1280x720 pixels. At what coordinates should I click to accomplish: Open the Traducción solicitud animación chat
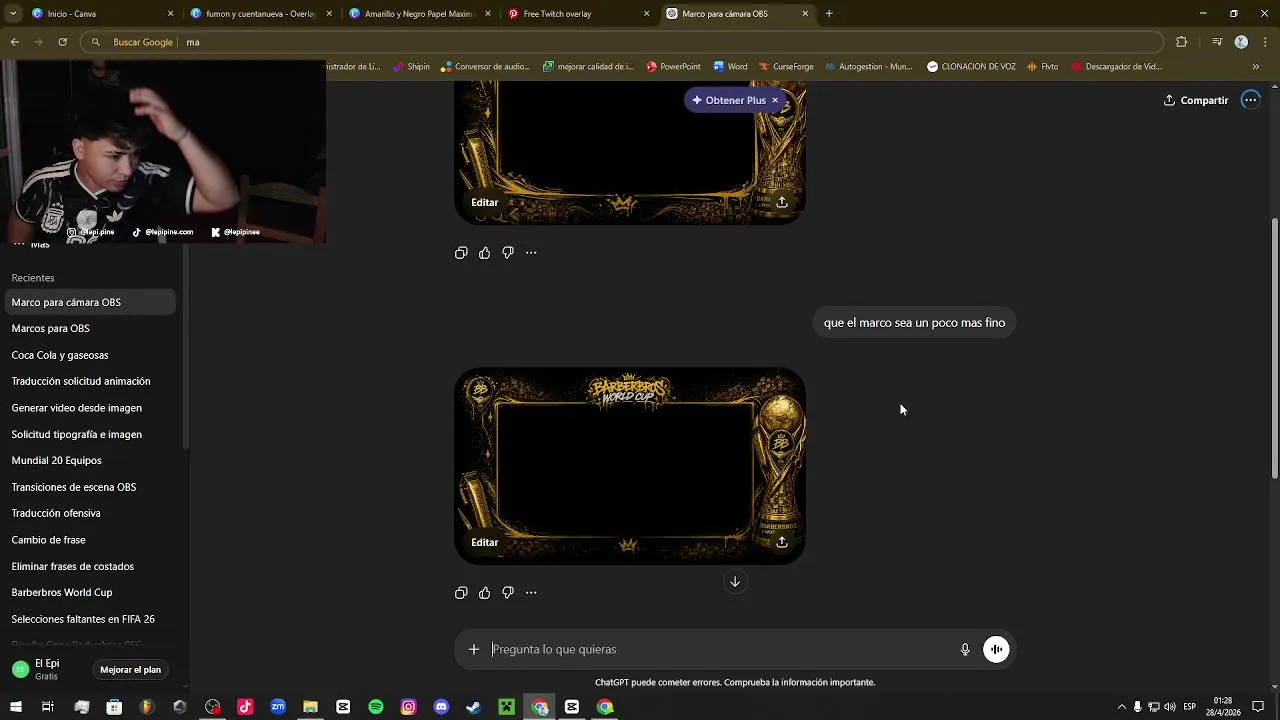tap(88, 381)
